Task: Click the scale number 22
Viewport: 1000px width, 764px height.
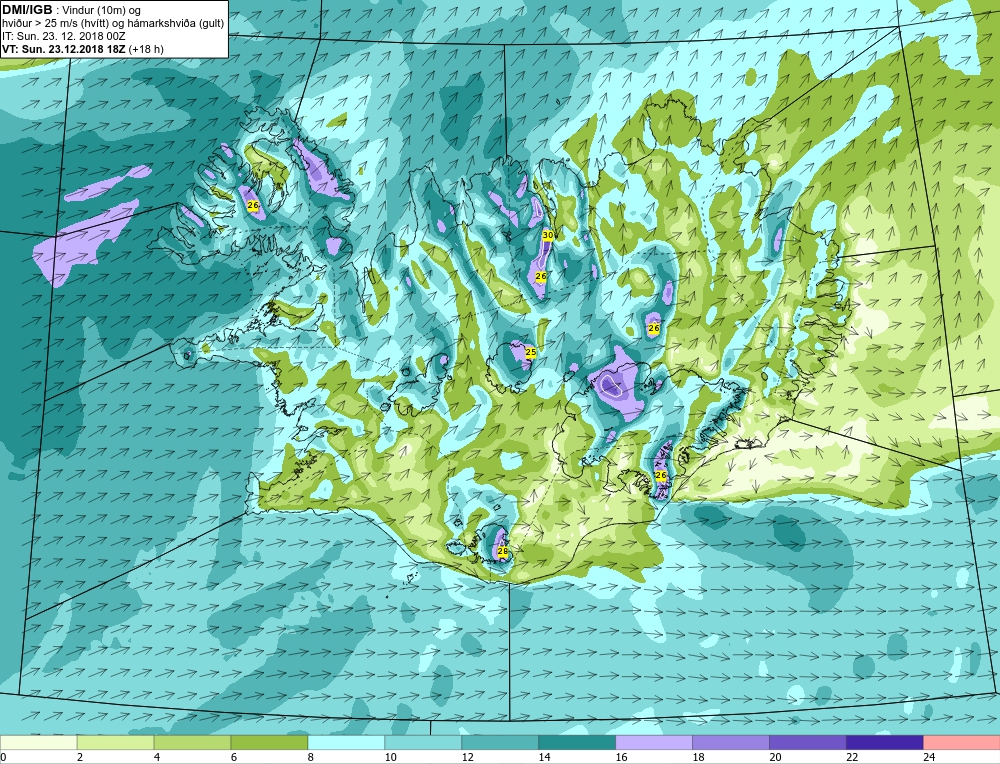Action: coord(852,757)
